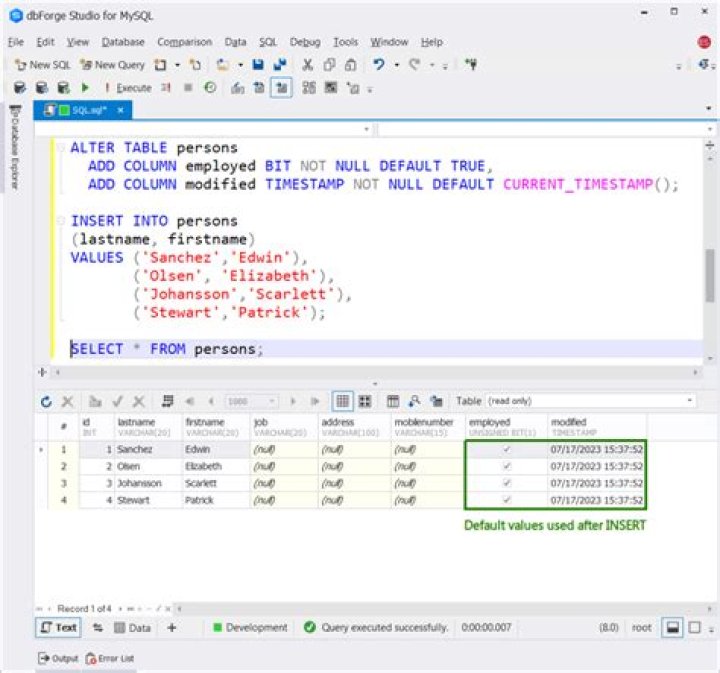The width and height of the screenshot is (720, 673).
Task: Switch to card view icon
Action: coord(365,402)
